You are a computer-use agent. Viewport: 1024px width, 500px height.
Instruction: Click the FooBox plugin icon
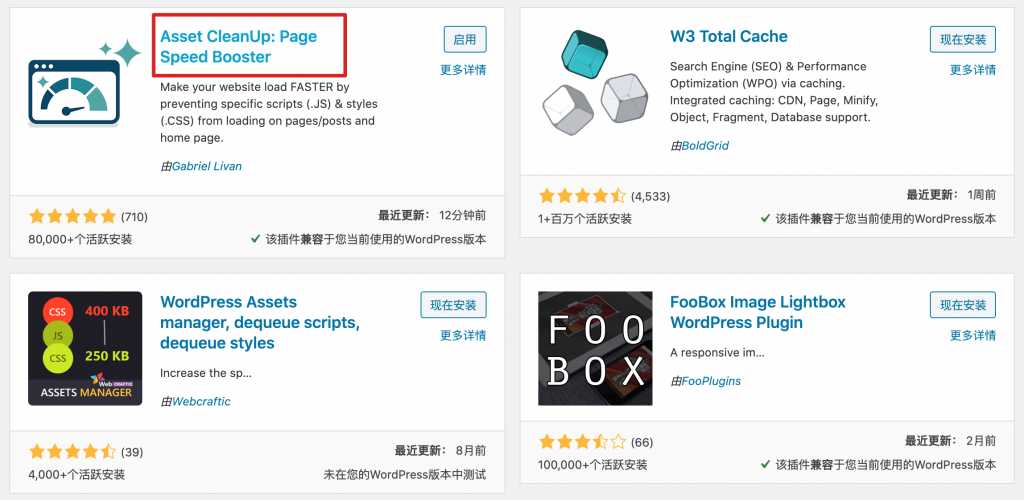coord(588,348)
